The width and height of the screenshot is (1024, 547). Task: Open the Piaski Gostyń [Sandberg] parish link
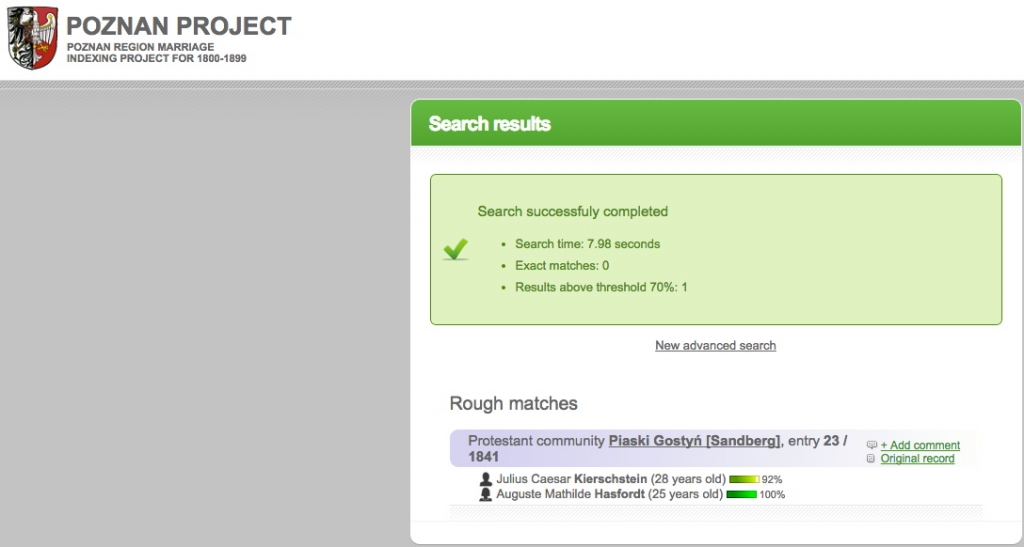pyautogui.click(x=694, y=441)
